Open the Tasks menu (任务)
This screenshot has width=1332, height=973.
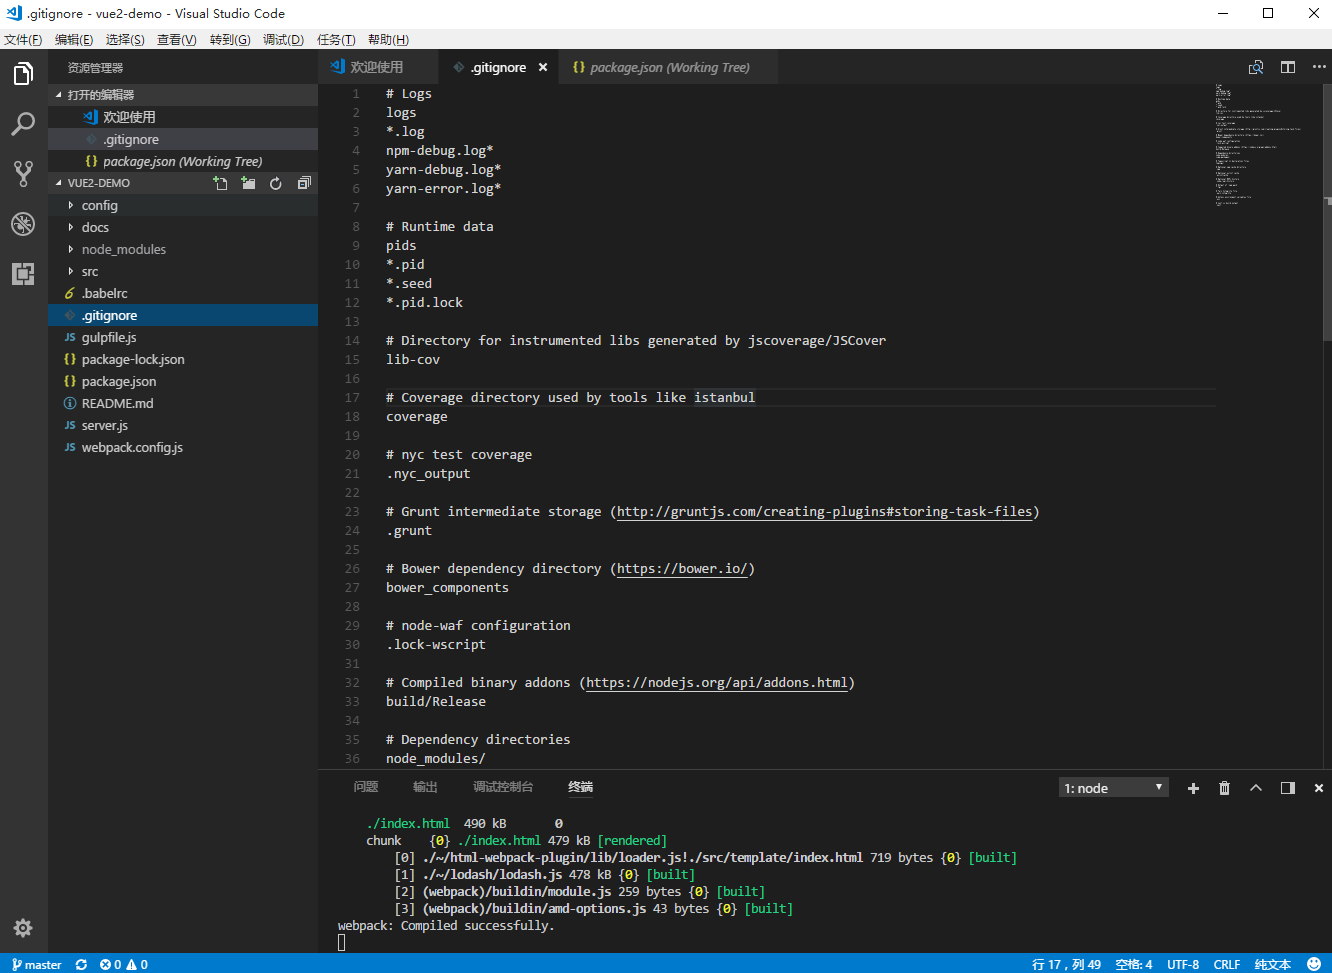[x=336, y=40]
